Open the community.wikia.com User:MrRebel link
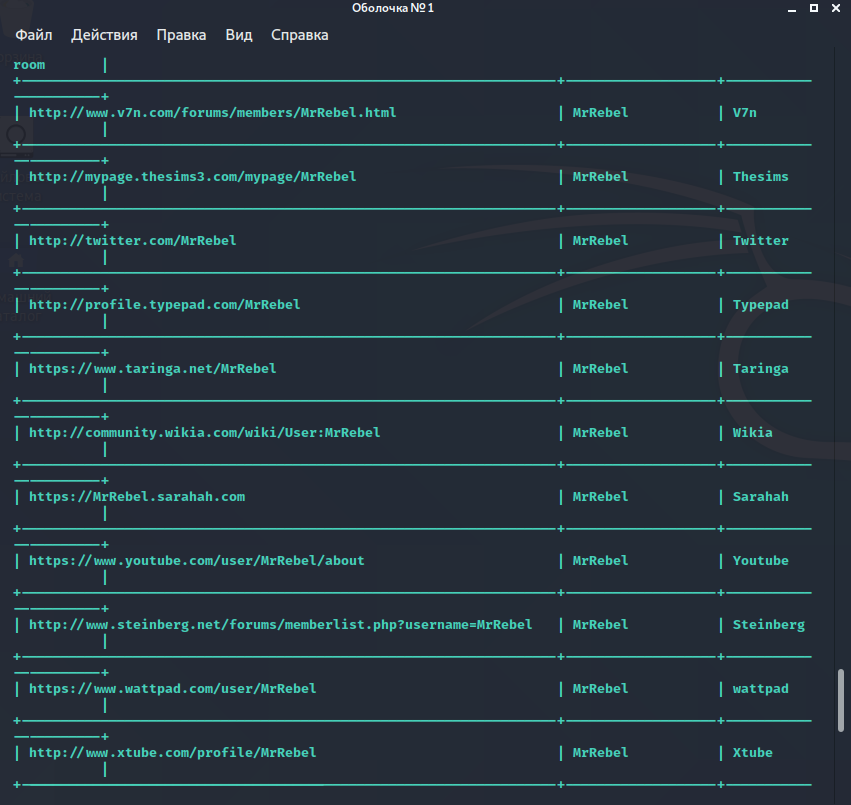 coord(204,433)
